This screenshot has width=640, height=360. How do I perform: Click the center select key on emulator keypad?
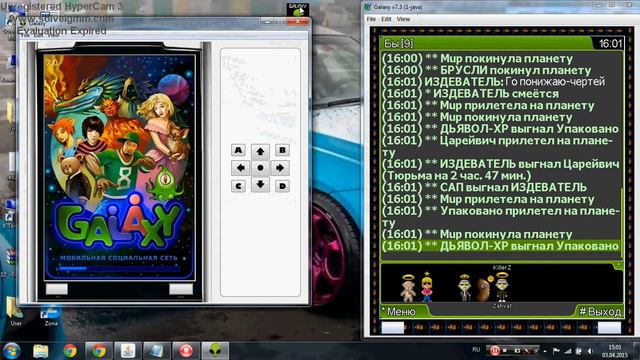260,168
